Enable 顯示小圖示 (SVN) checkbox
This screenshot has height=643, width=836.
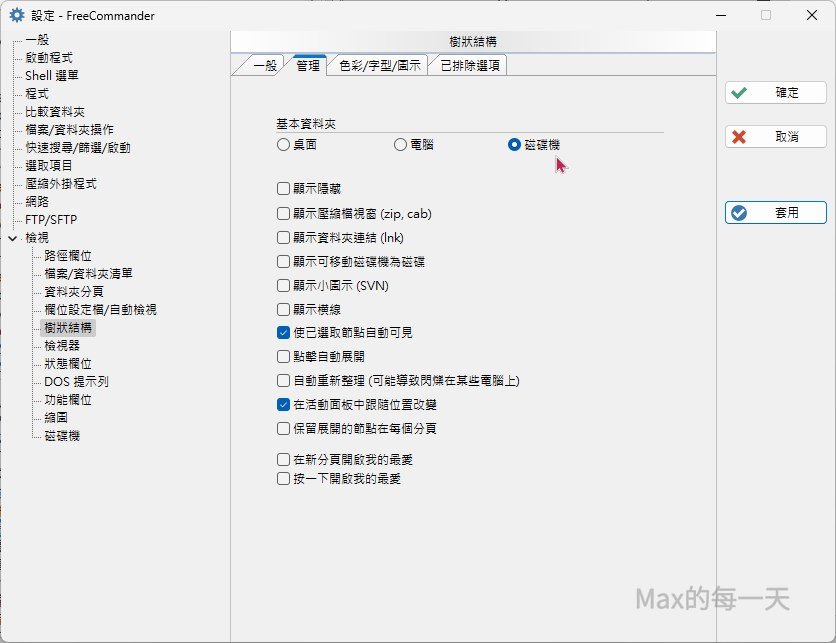[284, 286]
